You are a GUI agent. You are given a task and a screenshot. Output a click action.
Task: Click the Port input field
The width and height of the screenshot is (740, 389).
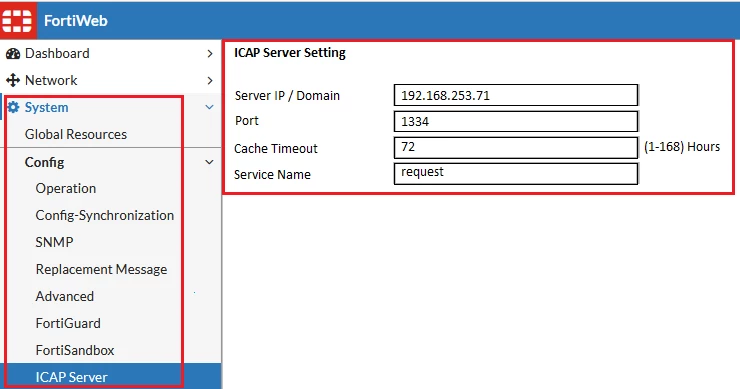[516, 121]
